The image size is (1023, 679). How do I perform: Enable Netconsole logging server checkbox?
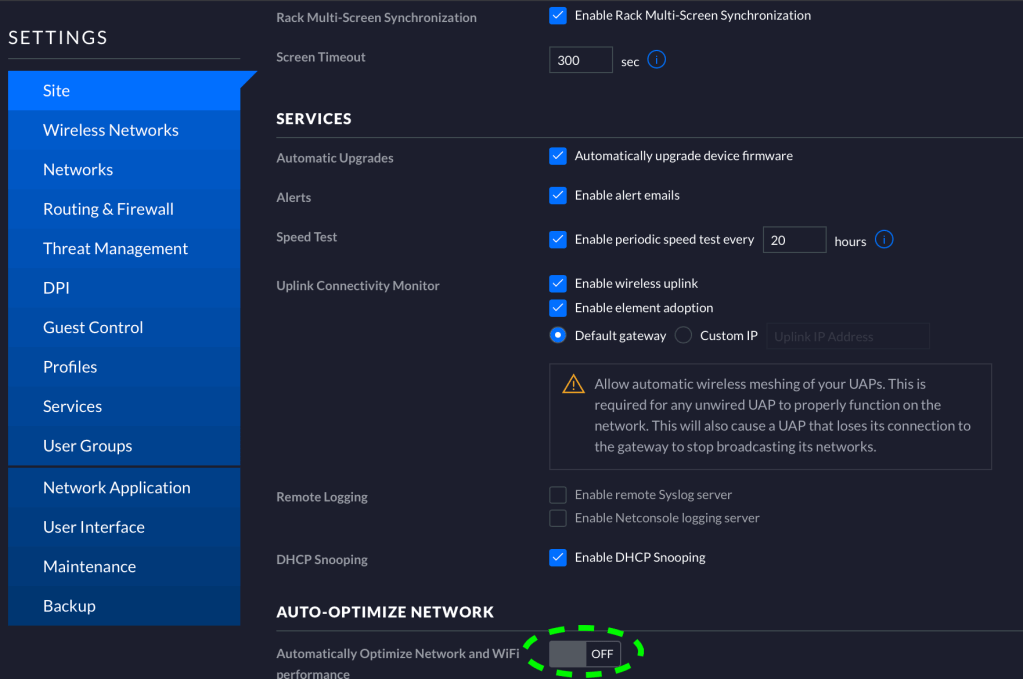[558, 518]
